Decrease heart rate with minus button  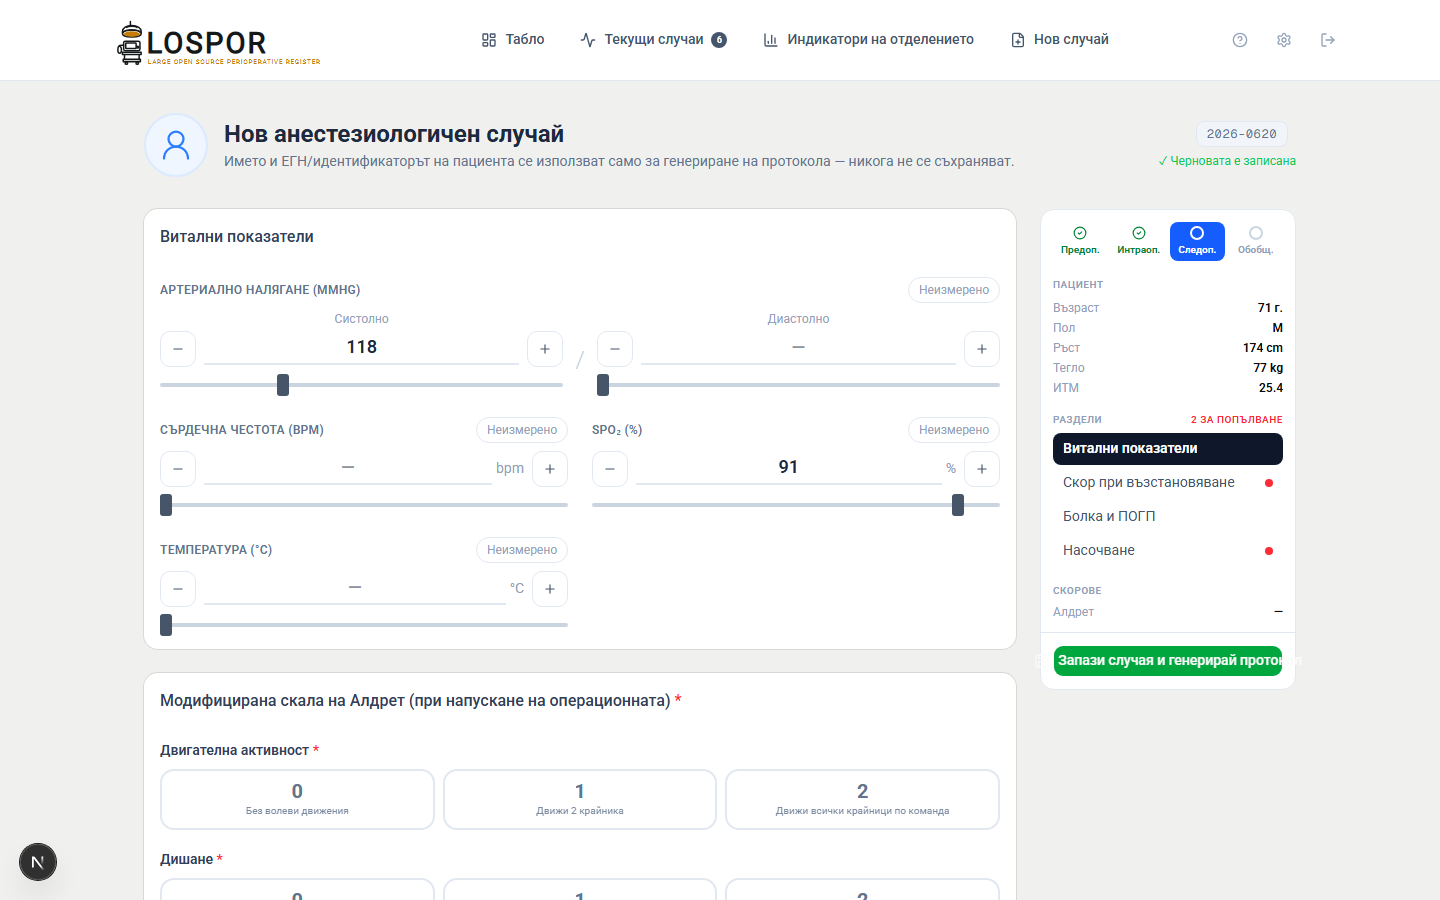[178, 469]
